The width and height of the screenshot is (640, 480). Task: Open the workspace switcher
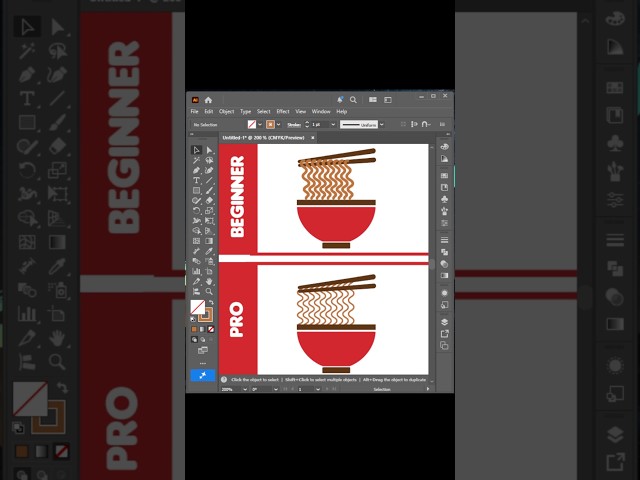[x=388, y=100]
